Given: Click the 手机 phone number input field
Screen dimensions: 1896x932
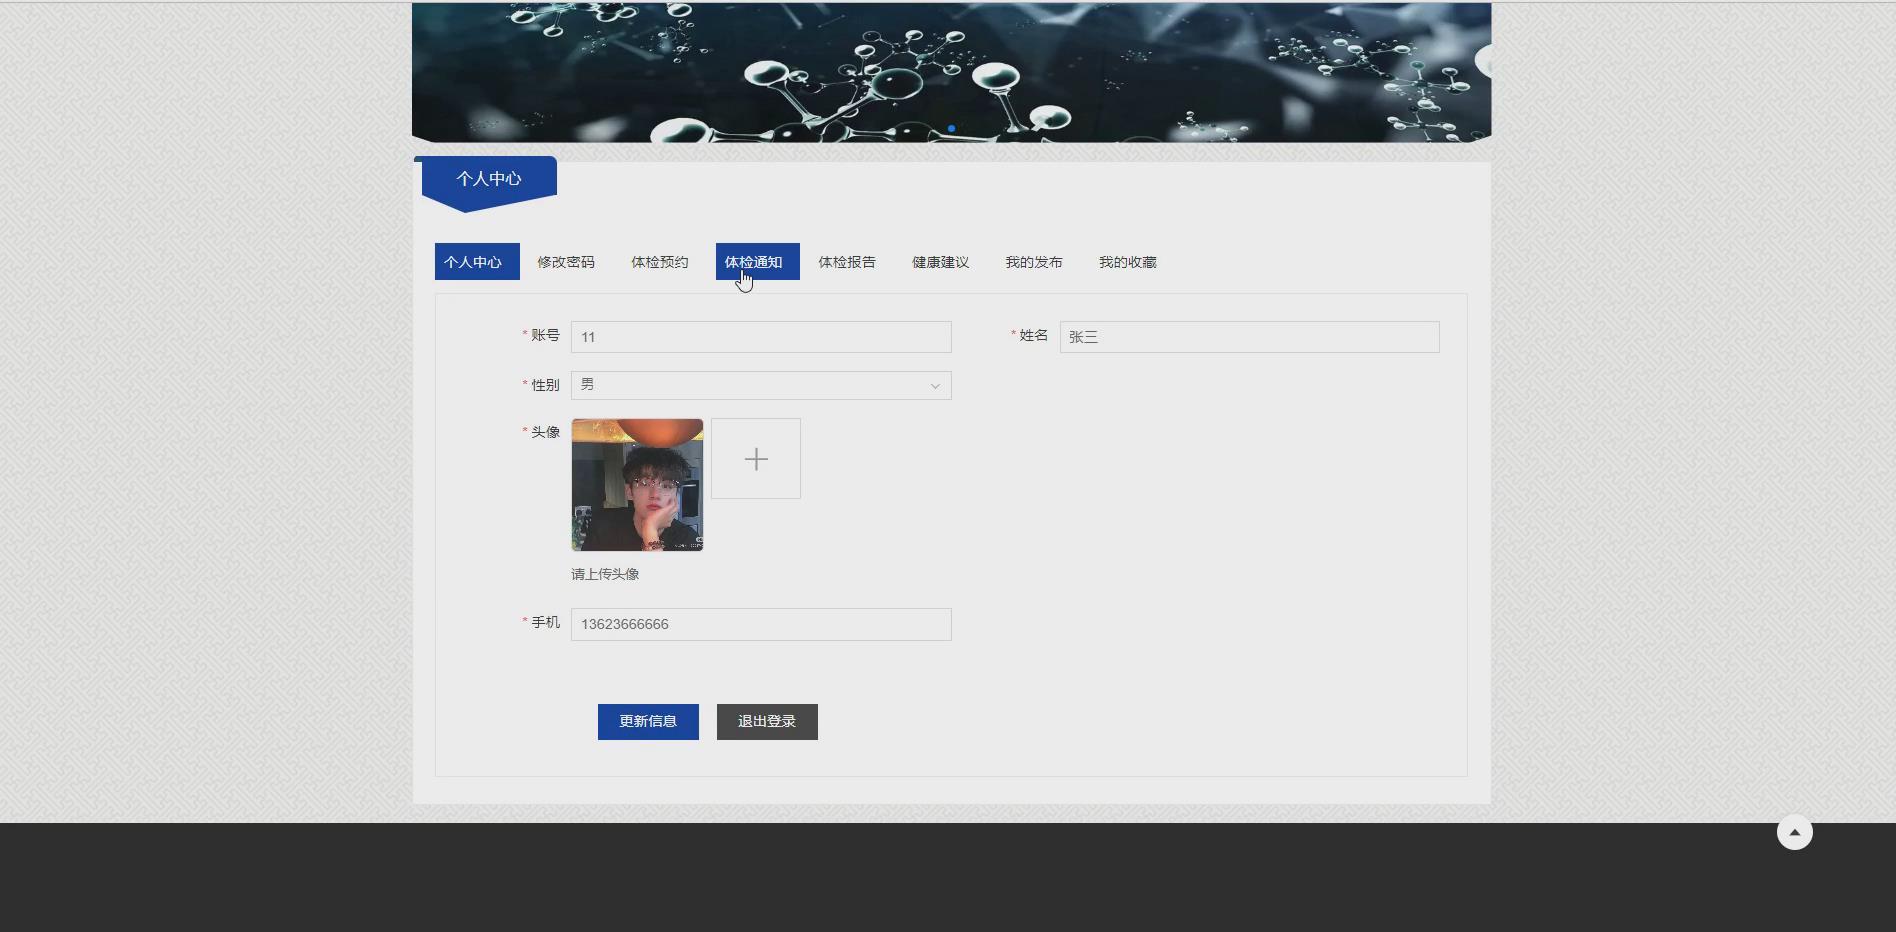Looking at the screenshot, I should [760, 623].
